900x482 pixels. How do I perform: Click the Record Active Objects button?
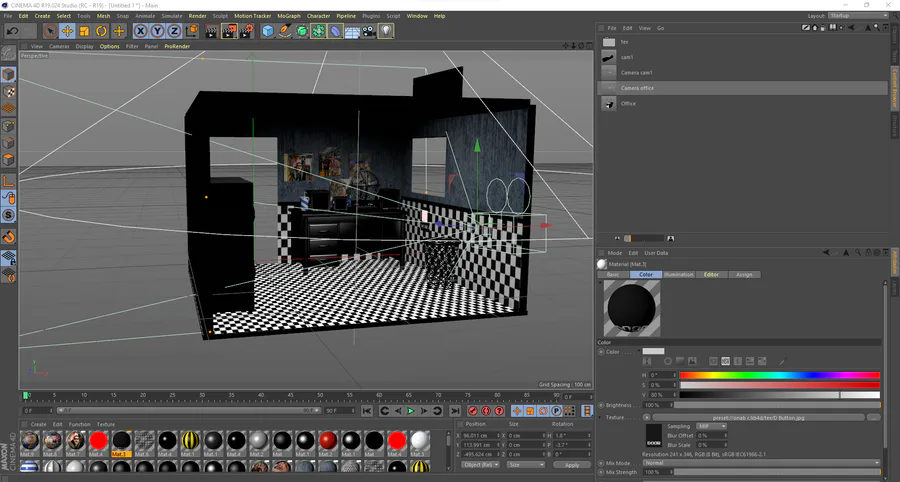pos(473,411)
